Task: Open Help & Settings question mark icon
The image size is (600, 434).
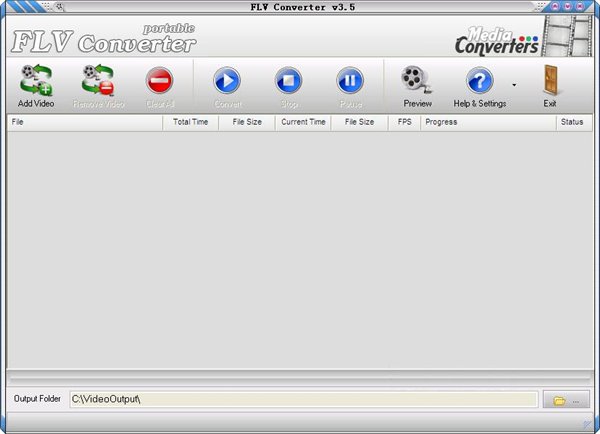Action: (x=479, y=80)
